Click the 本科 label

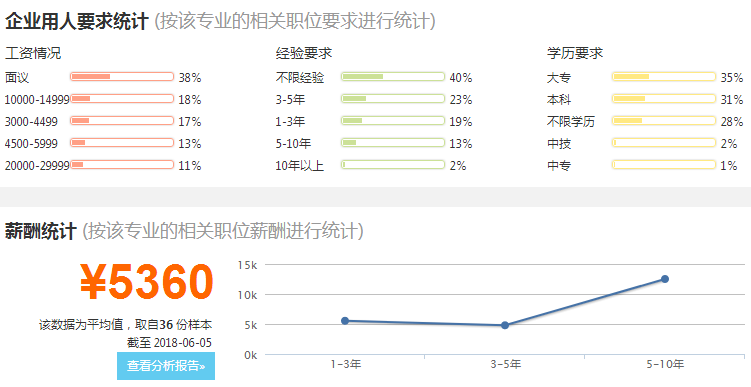click(x=559, y=100)
